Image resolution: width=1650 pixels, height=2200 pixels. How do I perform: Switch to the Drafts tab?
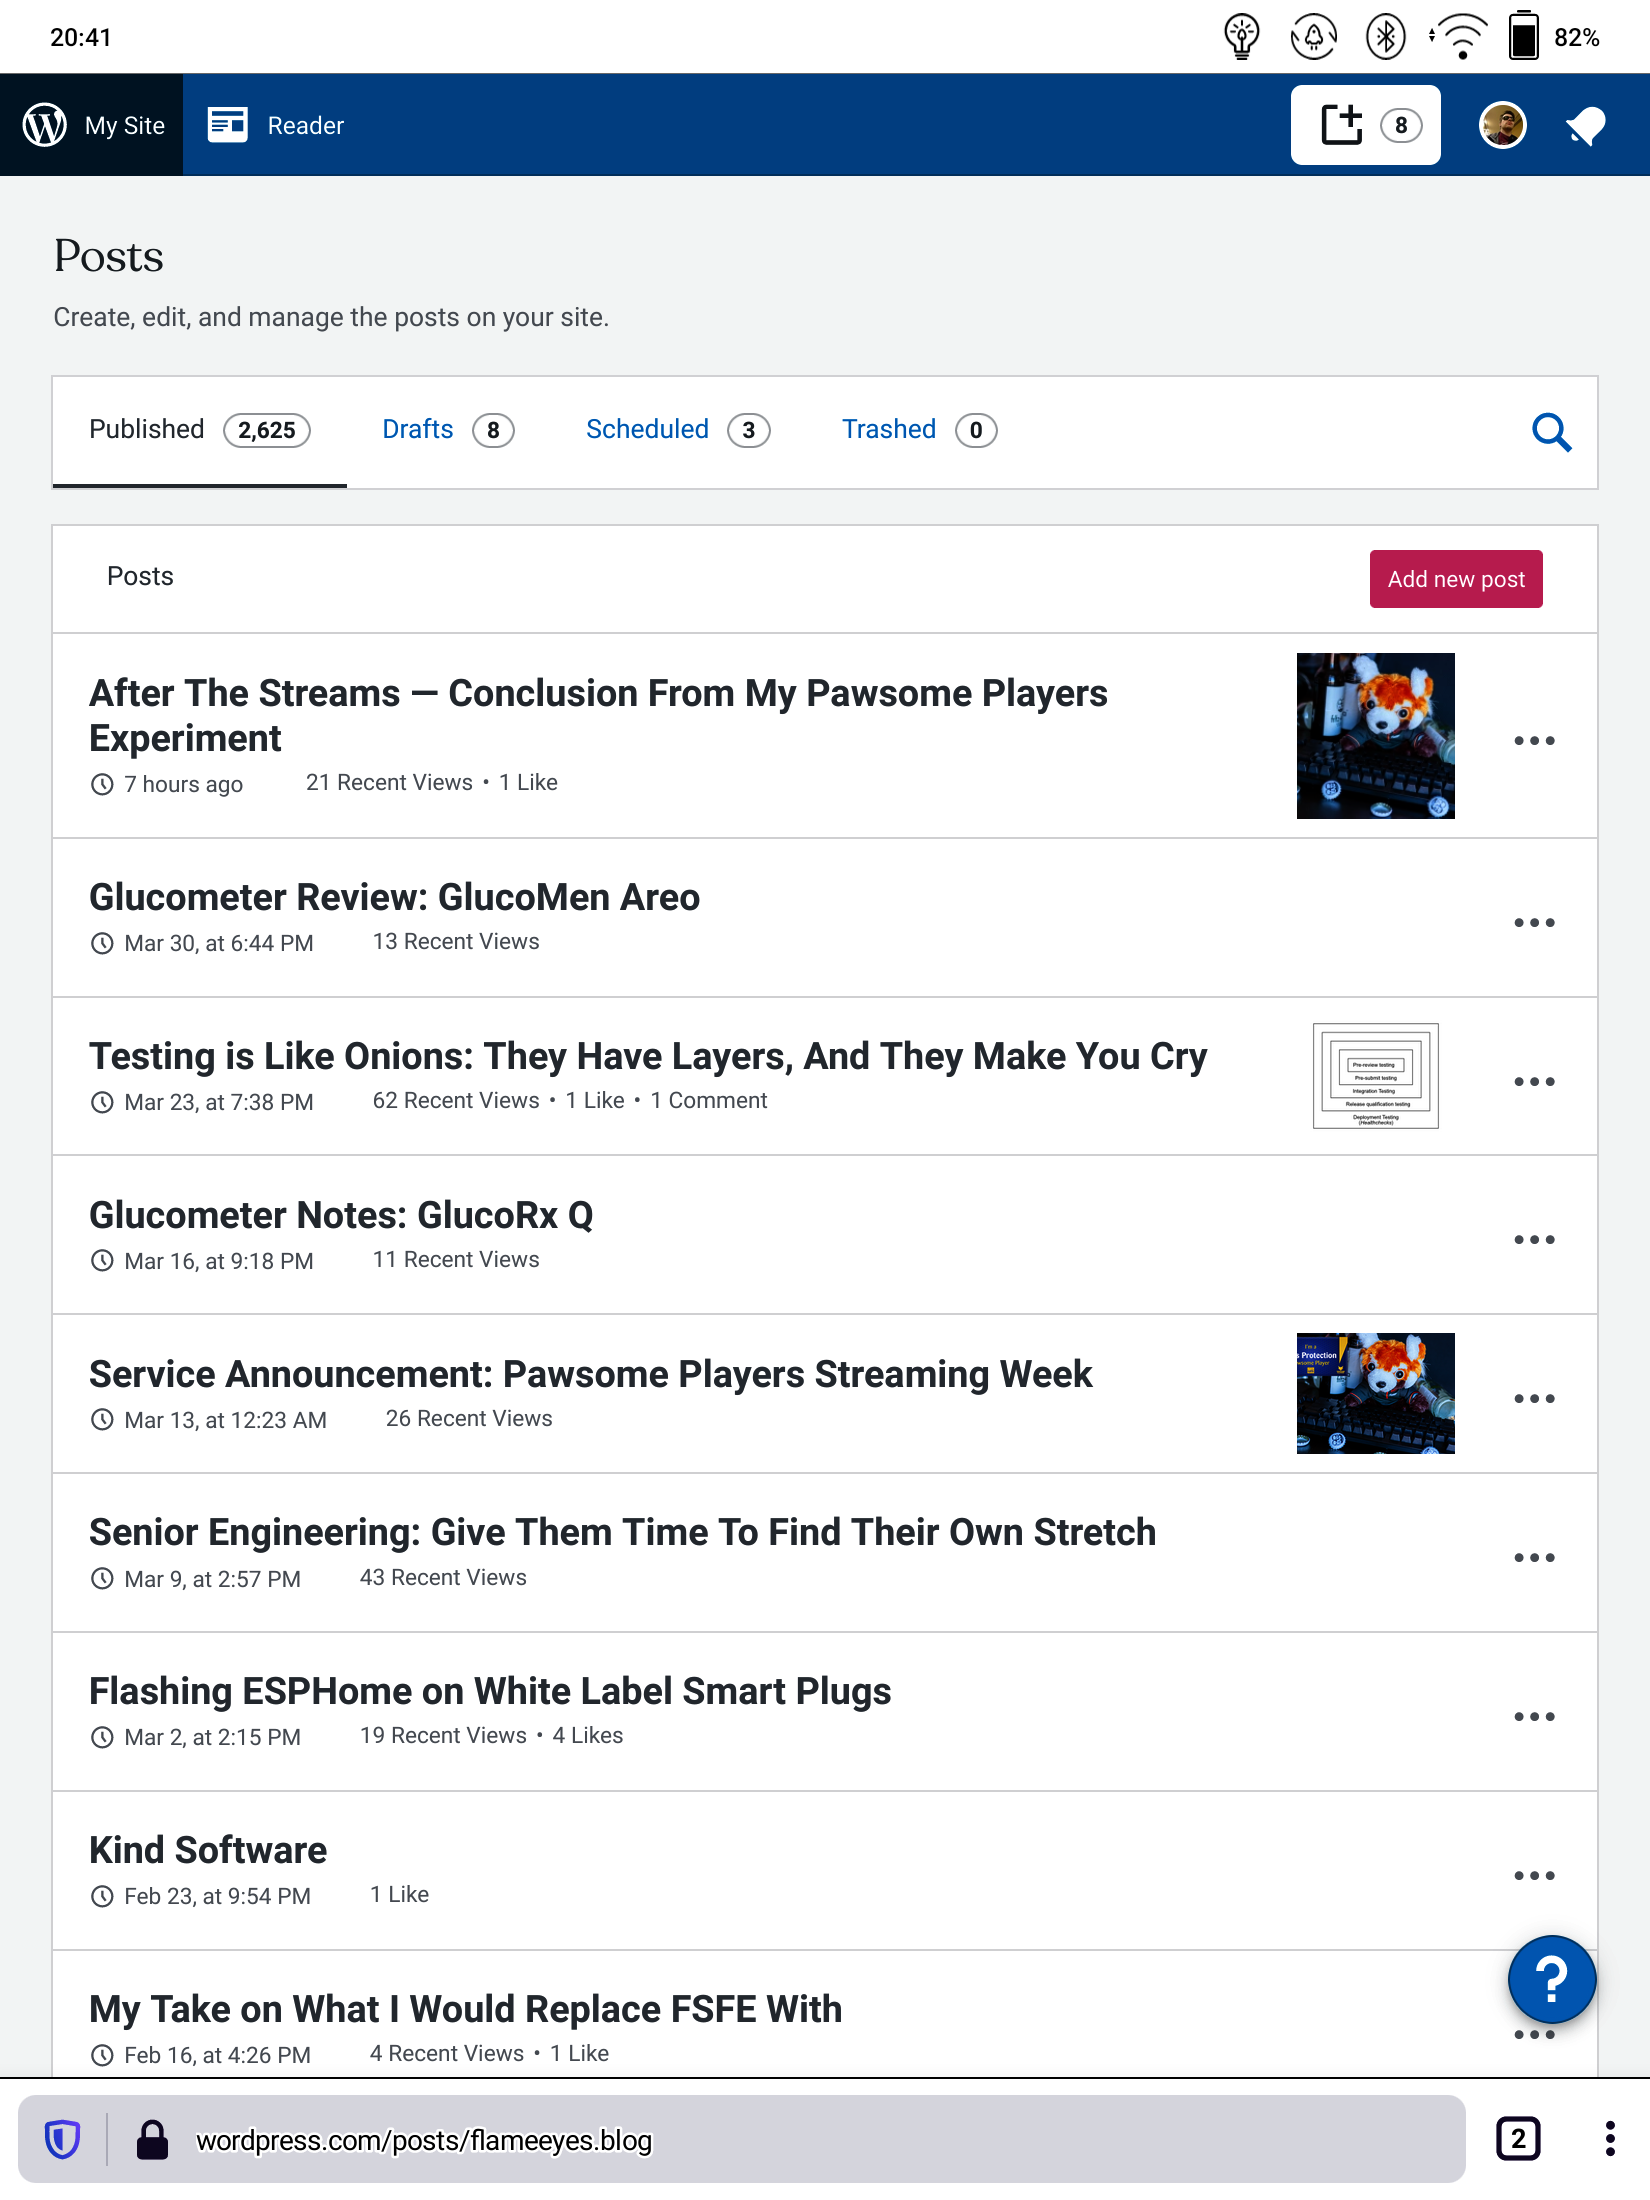[447, 430]
